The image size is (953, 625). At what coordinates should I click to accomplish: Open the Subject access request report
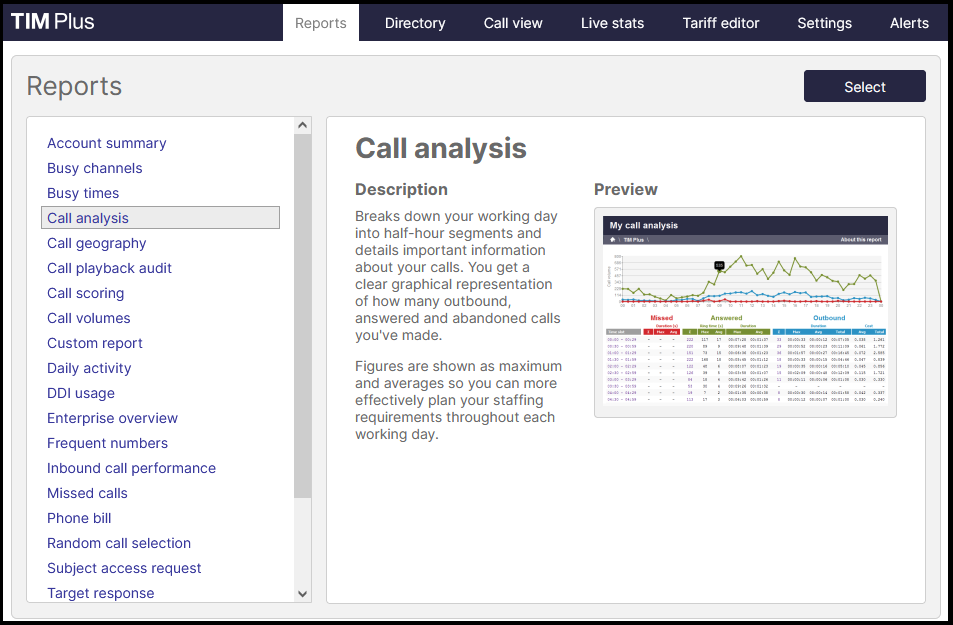tap(124, 568)
